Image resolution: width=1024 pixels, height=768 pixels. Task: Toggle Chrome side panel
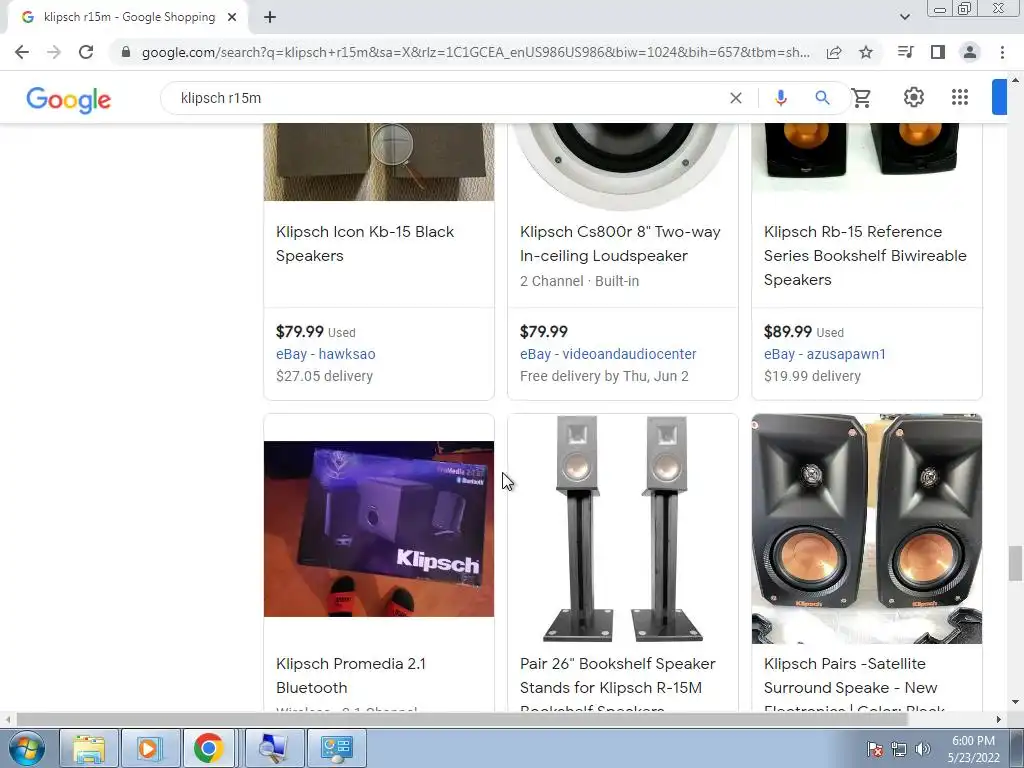938,52
